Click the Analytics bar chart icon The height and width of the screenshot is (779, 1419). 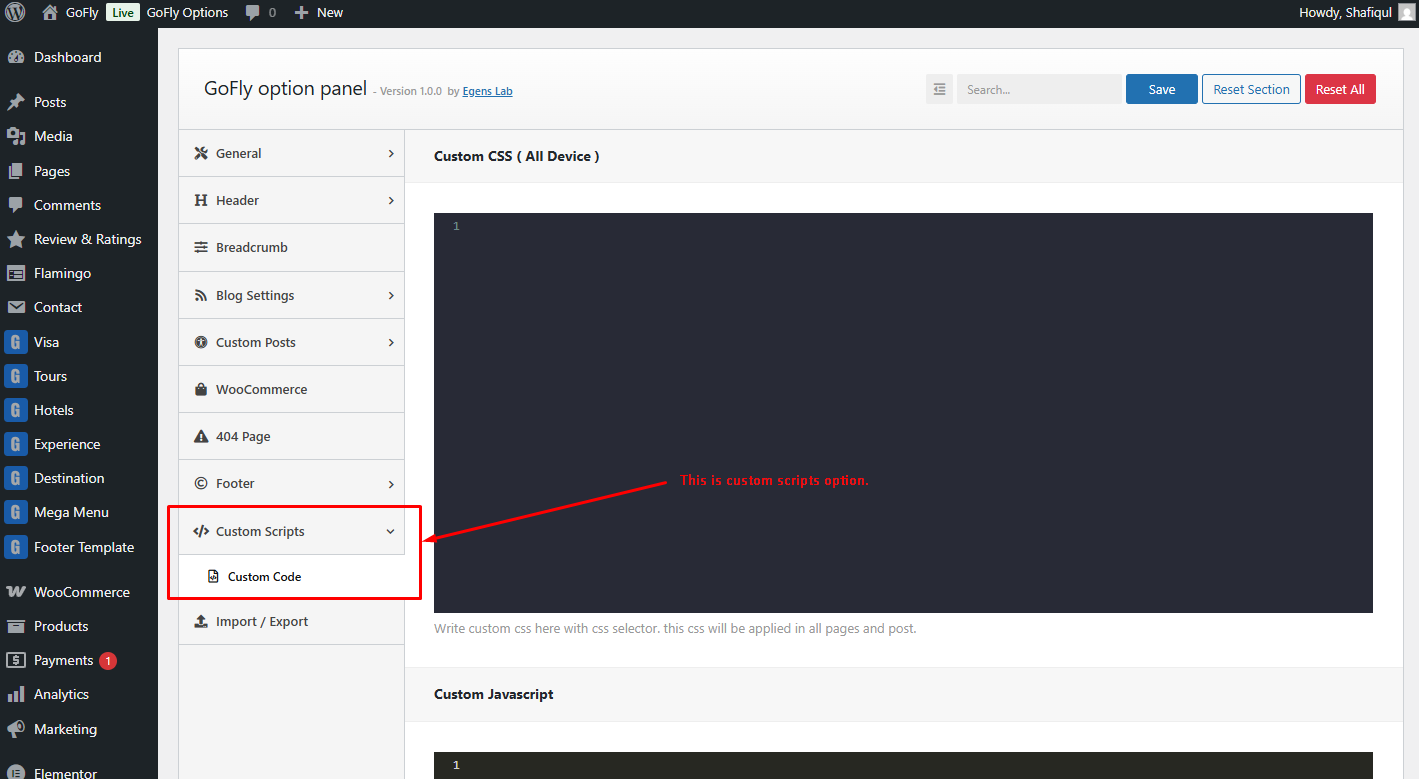pos(16,694)
